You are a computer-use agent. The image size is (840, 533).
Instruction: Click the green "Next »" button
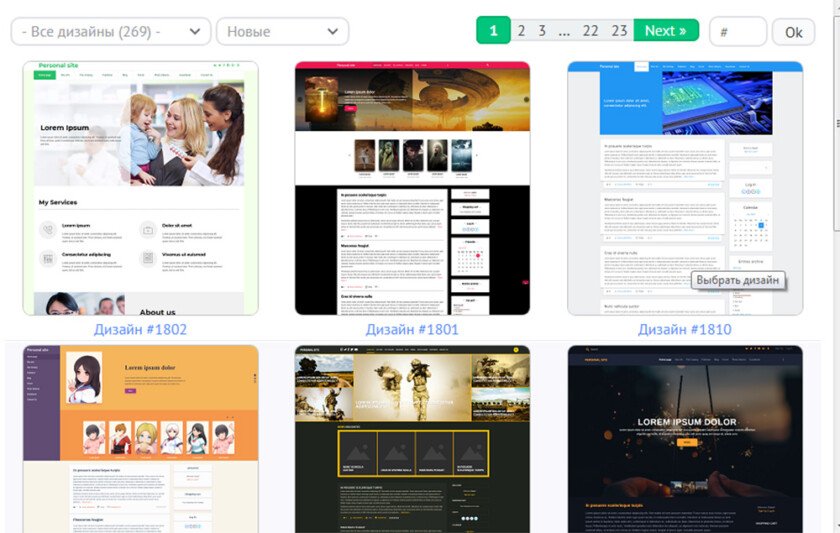pos(666,31)
